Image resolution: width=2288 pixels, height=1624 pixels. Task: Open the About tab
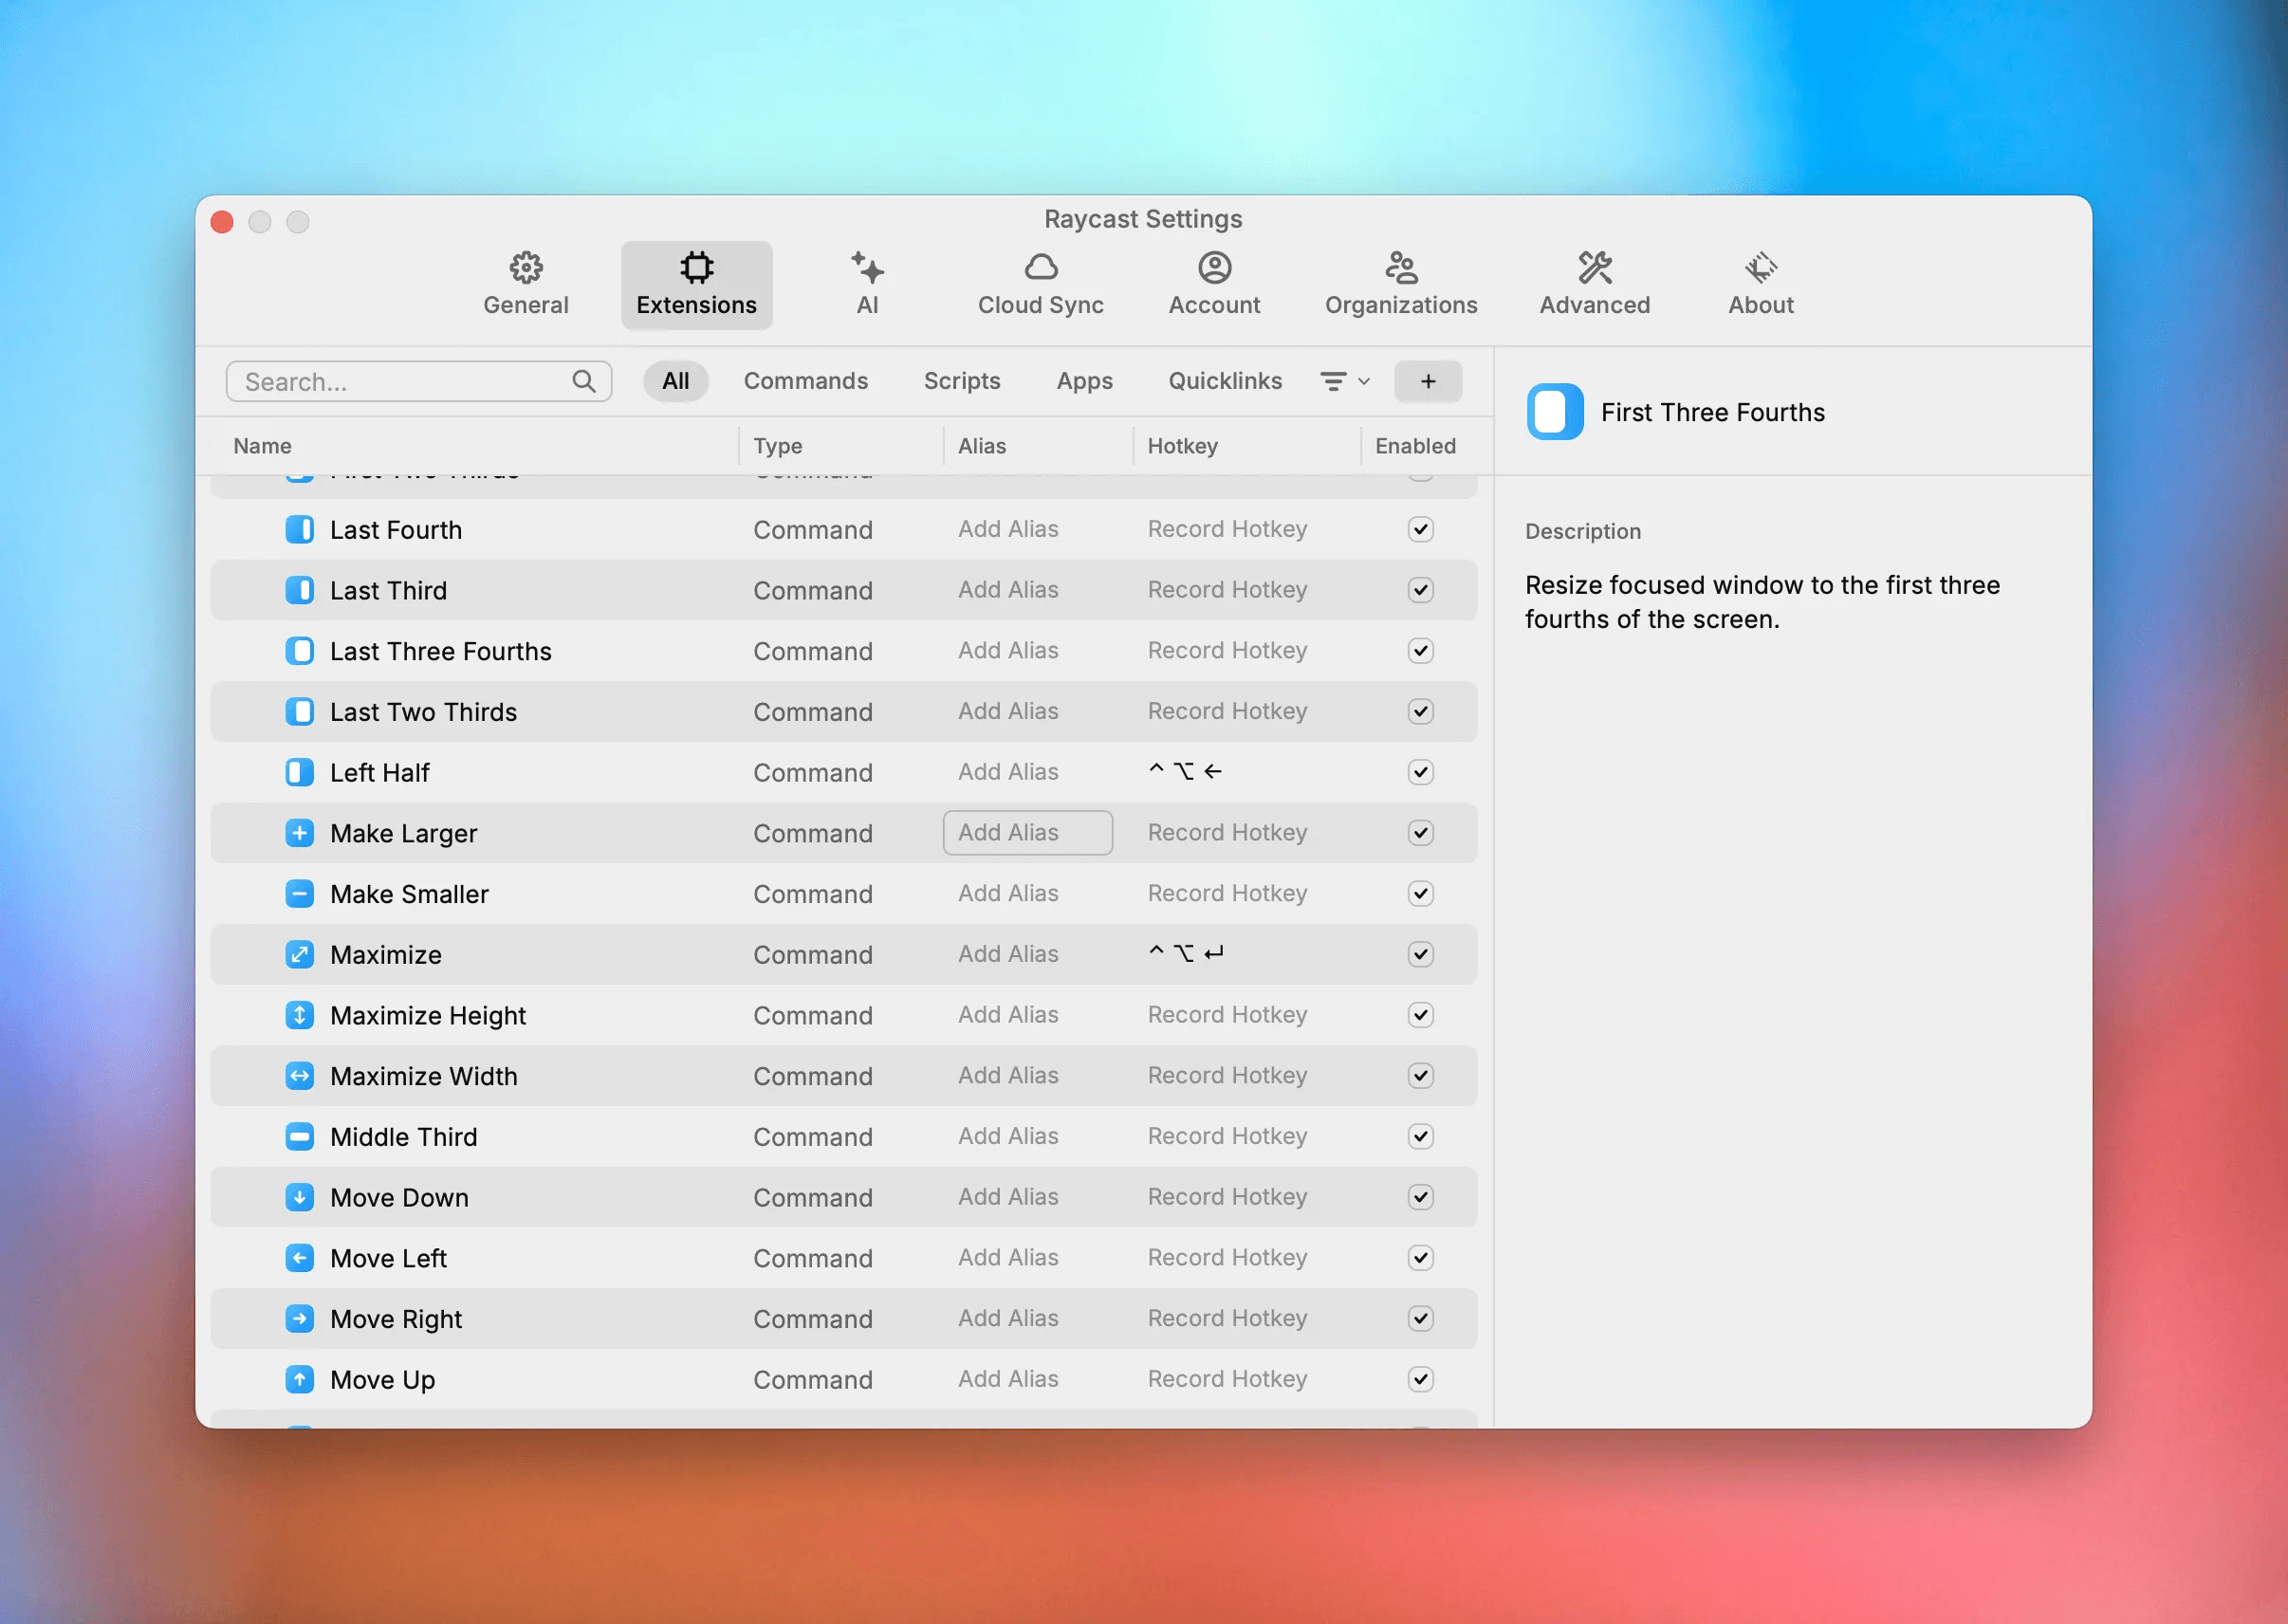(x=1760, y=285)
